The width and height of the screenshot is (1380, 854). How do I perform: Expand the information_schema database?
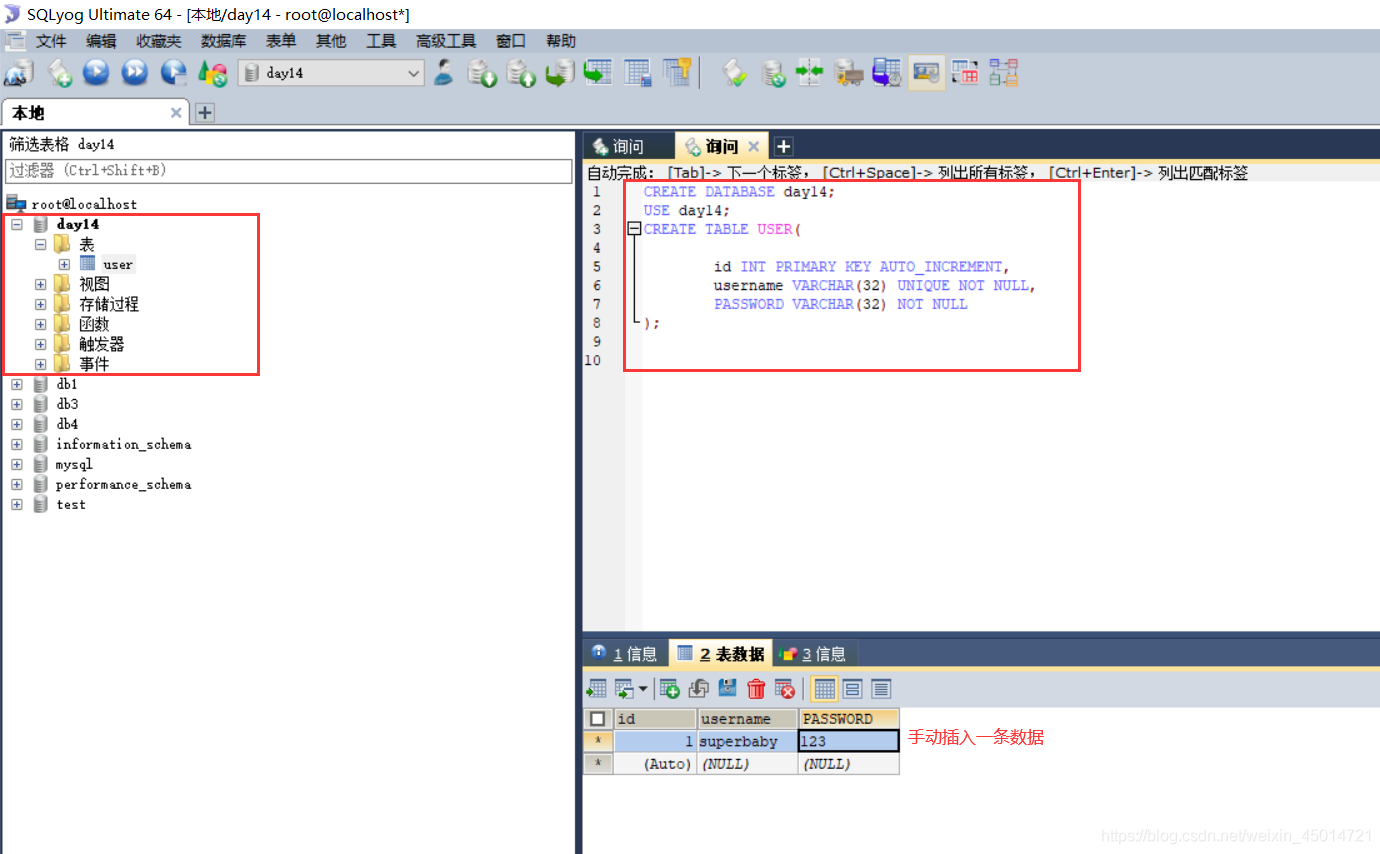point(17,444)
